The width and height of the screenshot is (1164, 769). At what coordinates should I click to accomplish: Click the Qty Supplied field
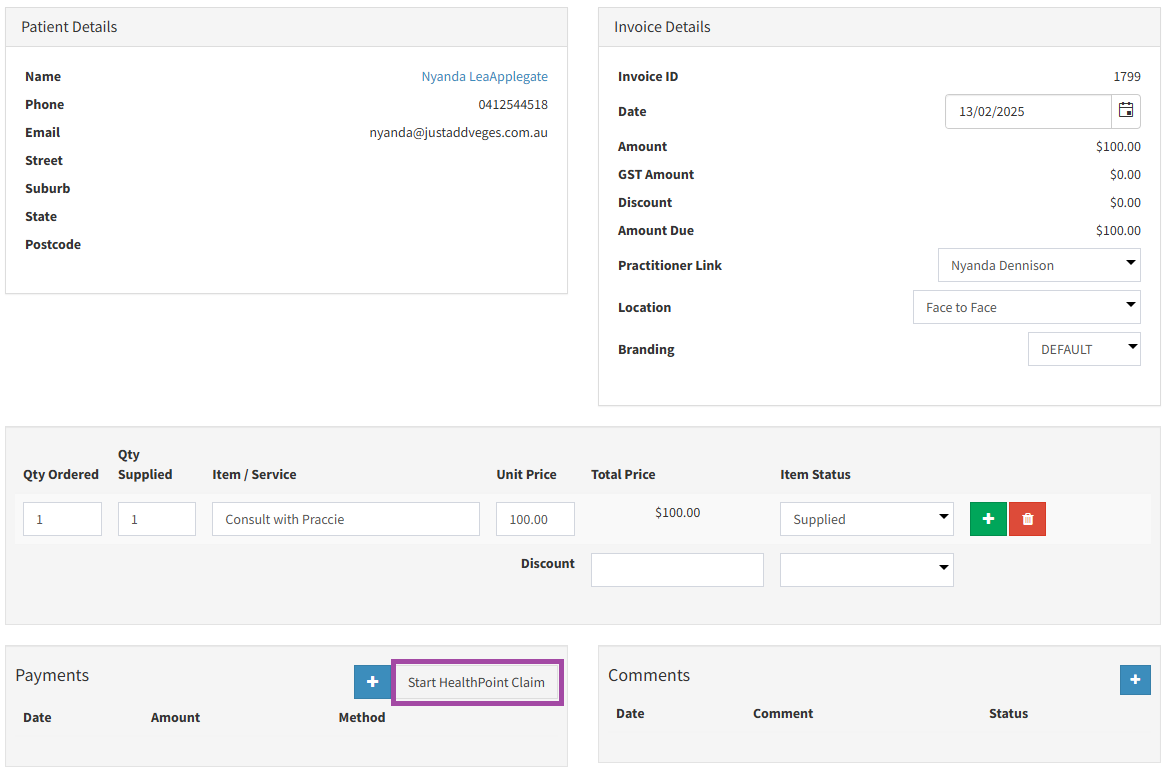tap(157, 519)
